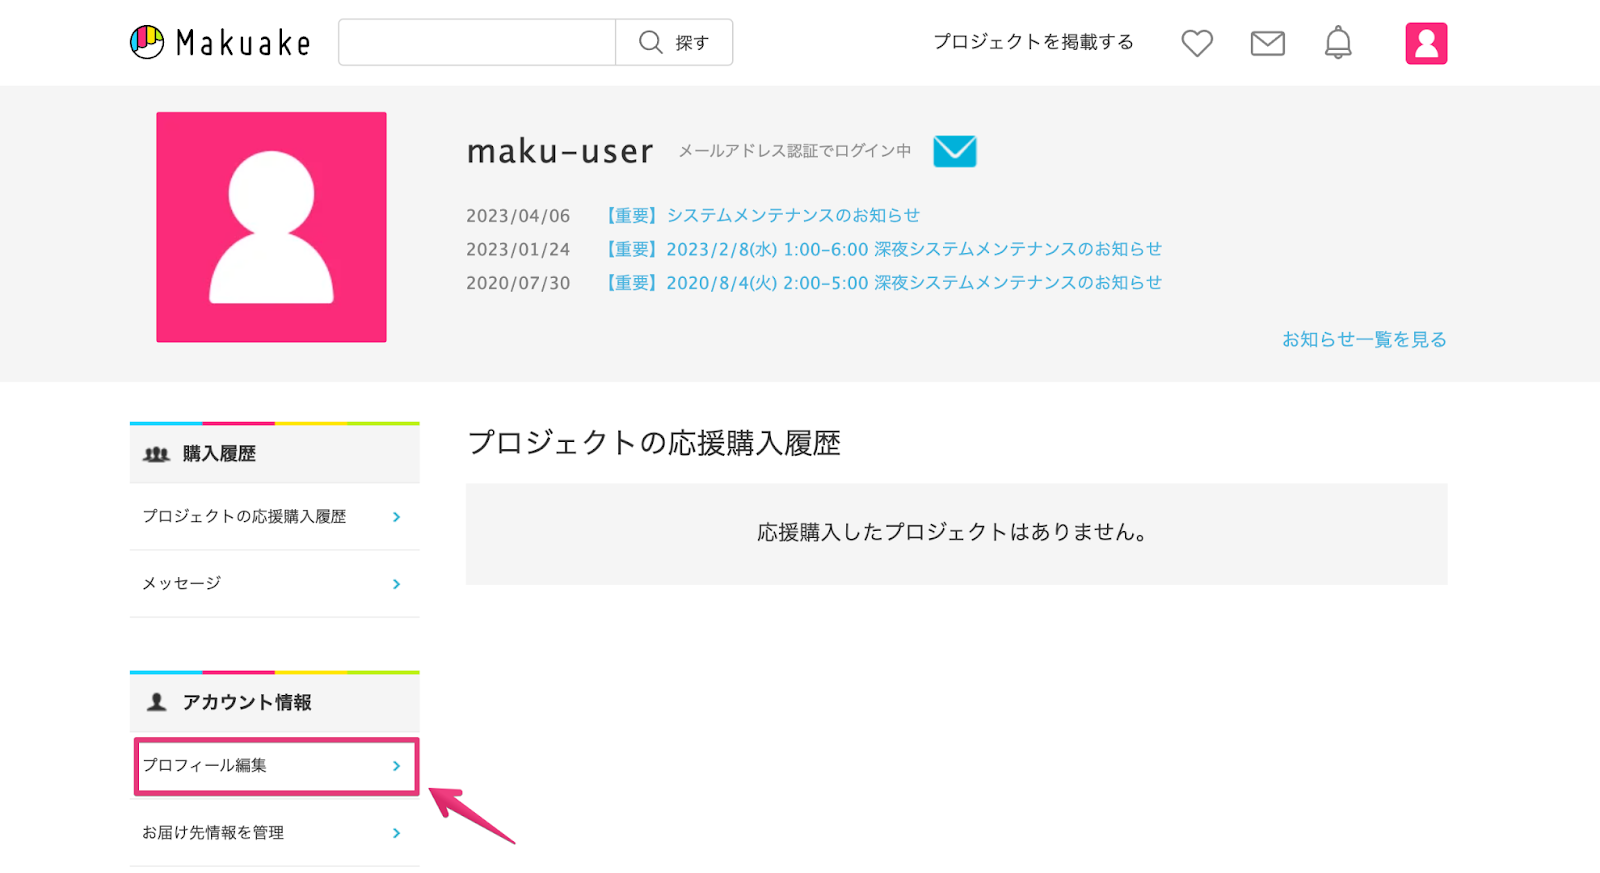Open 2020/8/4(火) 深夜システムメンテナンス notice

coord(883,283)
